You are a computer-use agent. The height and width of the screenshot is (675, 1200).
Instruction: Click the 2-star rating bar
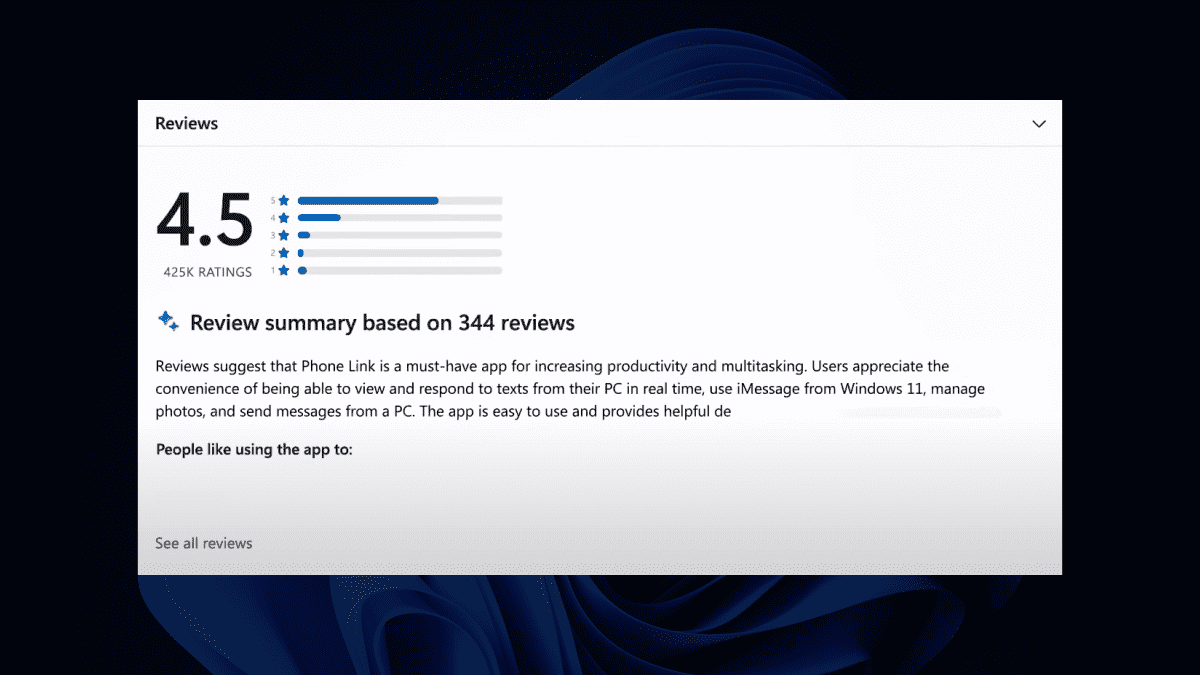click(x=400, y=253)
